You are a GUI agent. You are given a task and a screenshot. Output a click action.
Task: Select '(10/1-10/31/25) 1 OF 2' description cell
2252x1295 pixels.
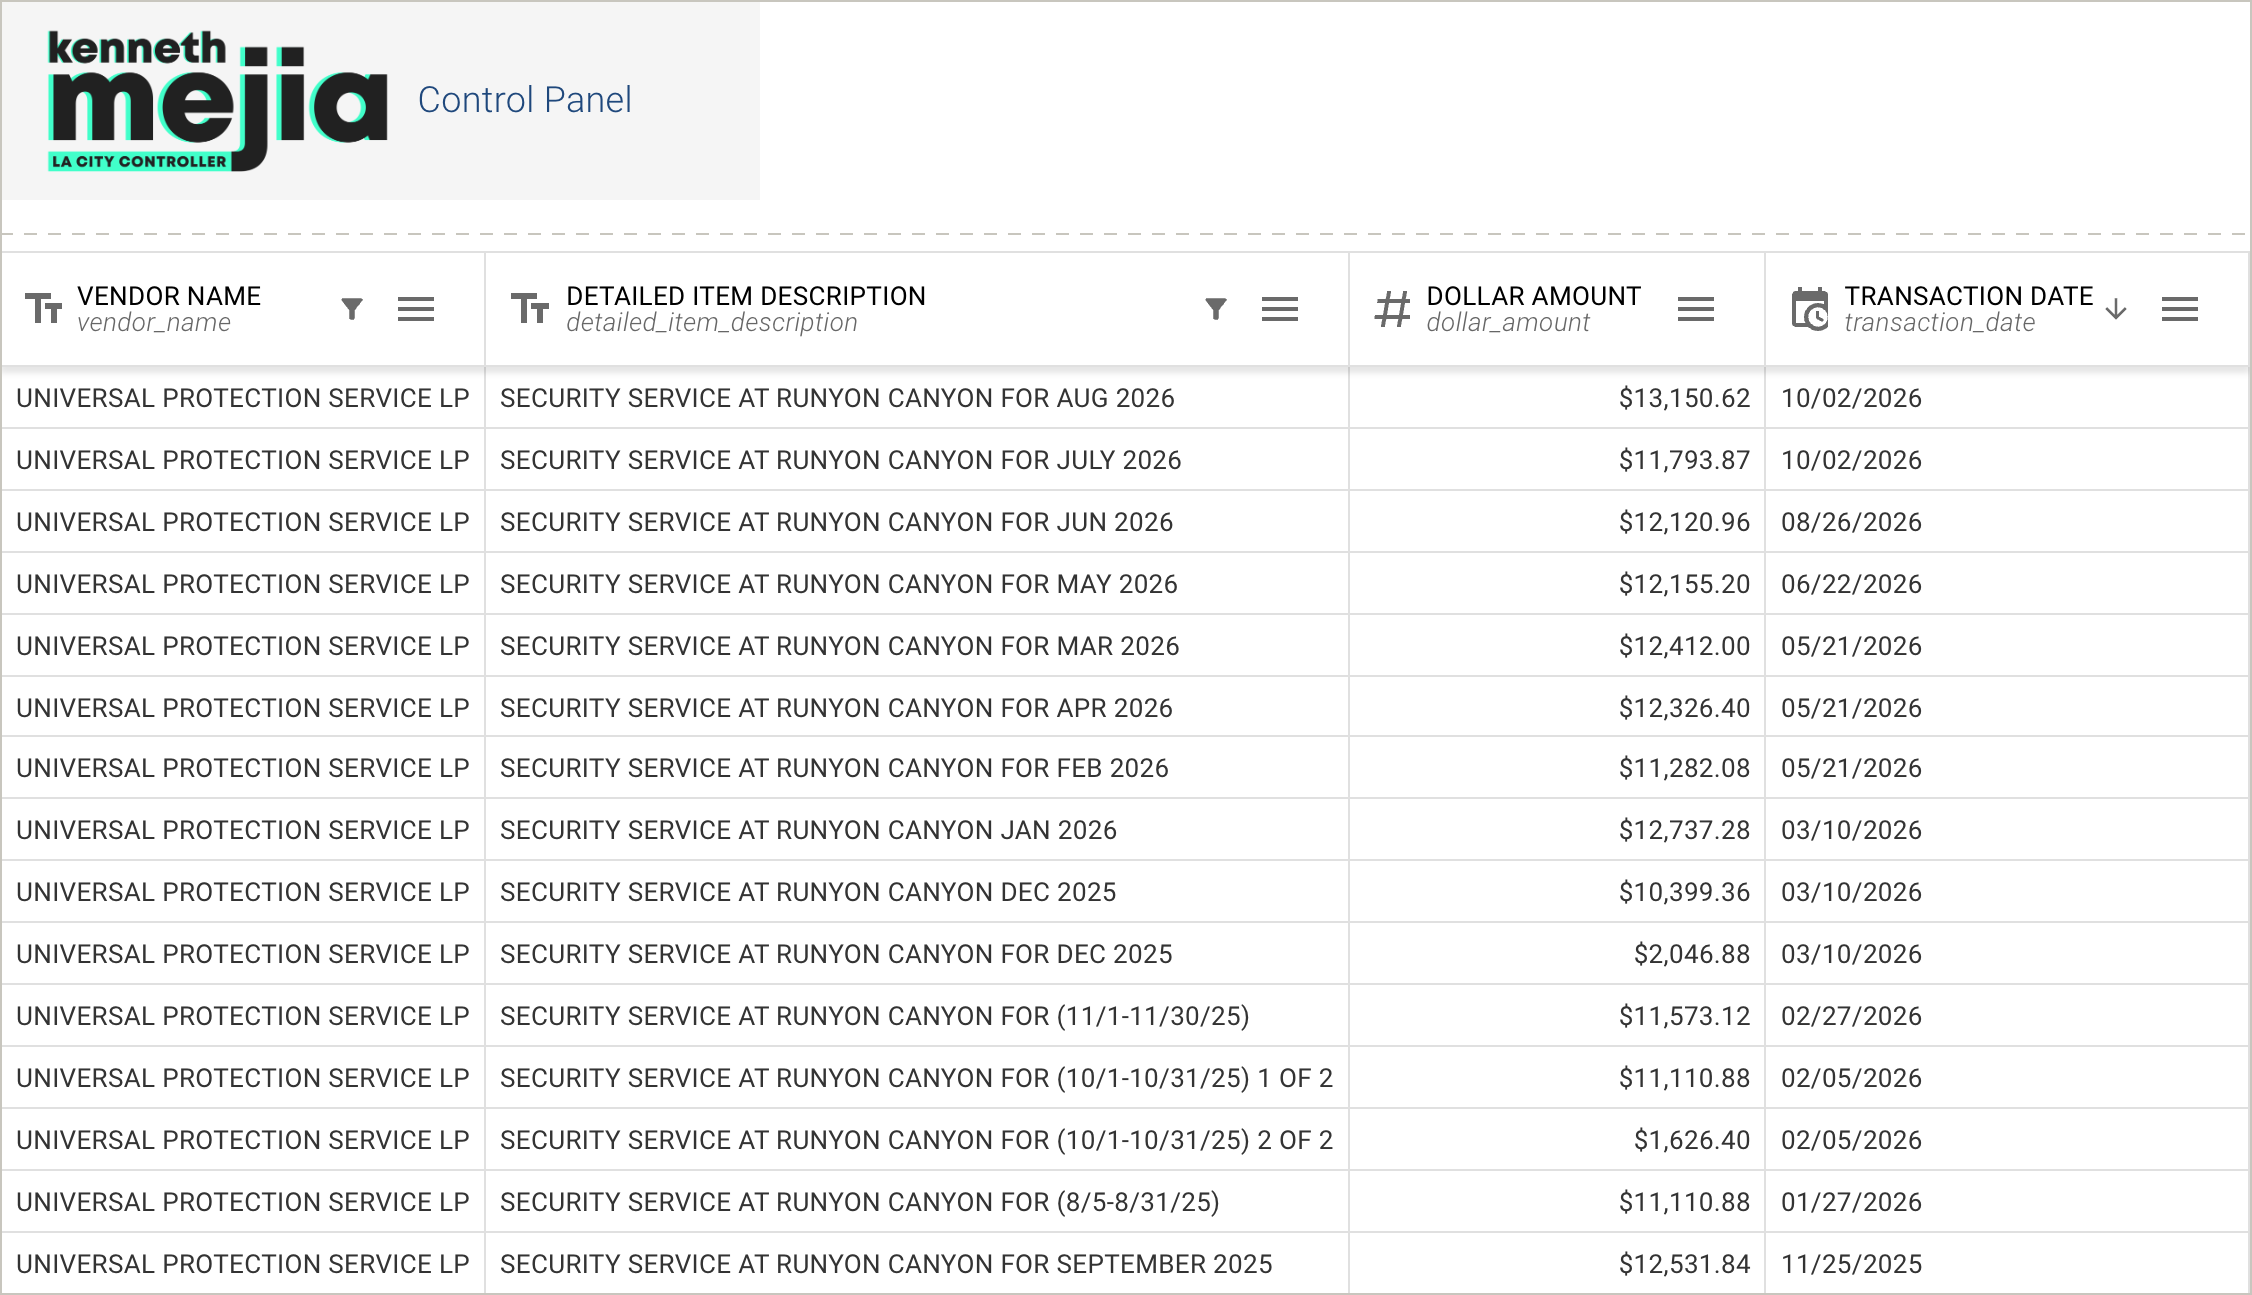point(917,1078)
